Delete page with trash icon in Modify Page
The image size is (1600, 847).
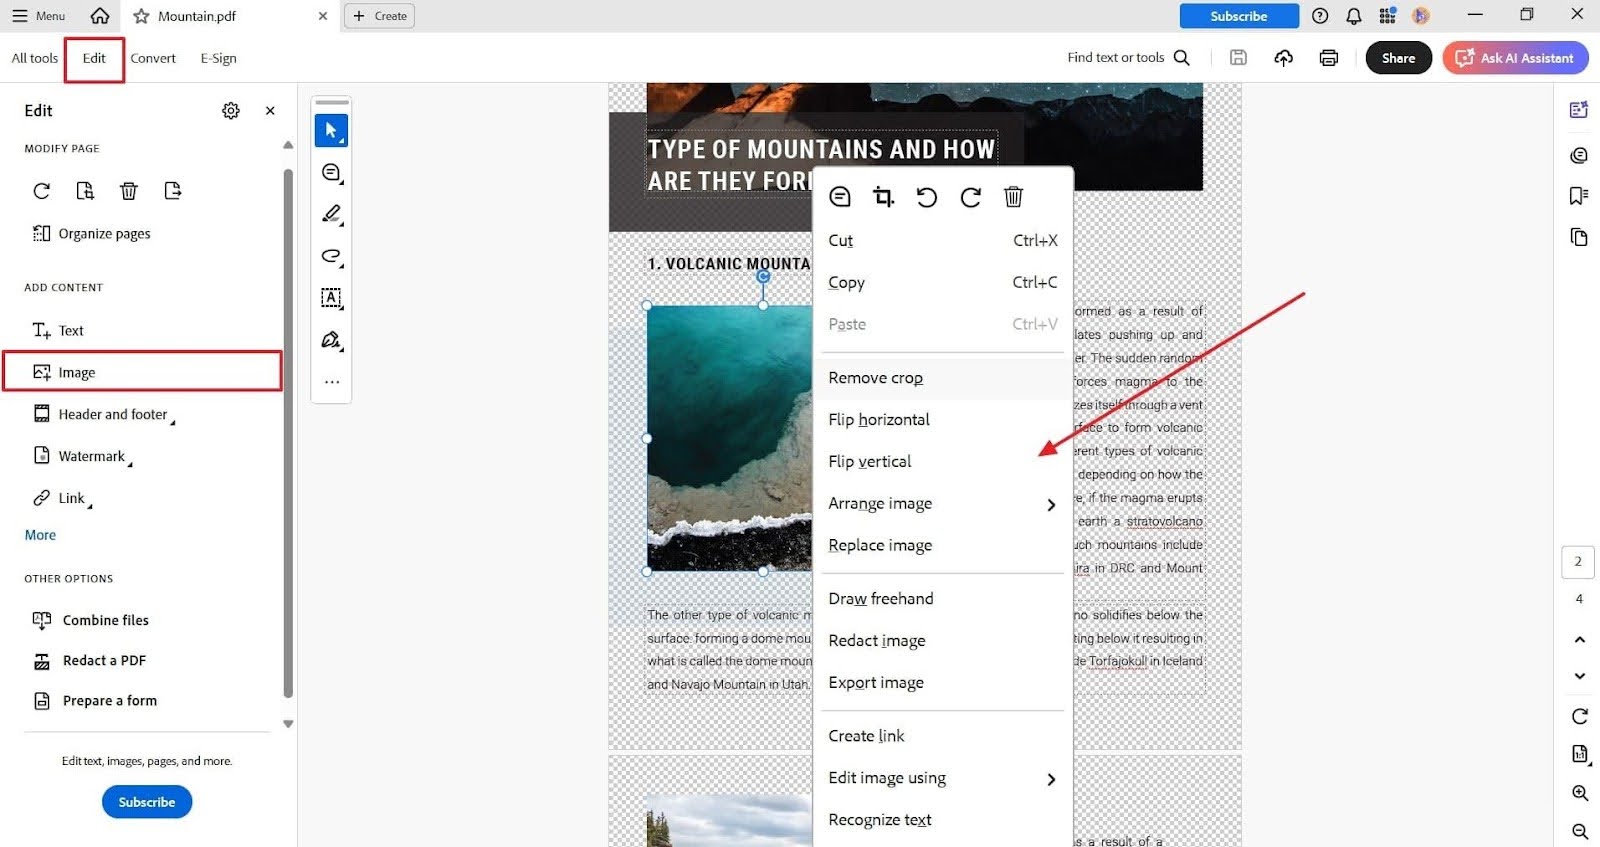click(129, 191)
